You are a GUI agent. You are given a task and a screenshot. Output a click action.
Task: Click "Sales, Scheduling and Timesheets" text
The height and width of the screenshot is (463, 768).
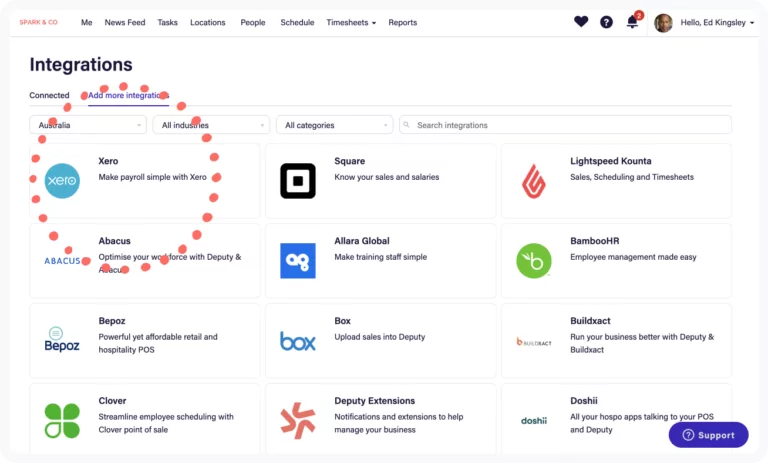pyautogui.click(x=632, y=177)
